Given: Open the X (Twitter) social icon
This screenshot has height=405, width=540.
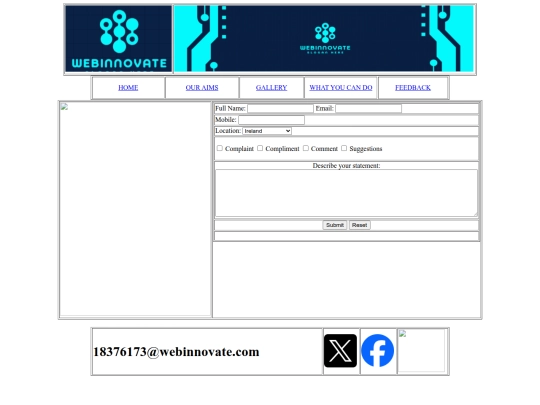Looking at the screenshot, I should click(x=340, y=351).
